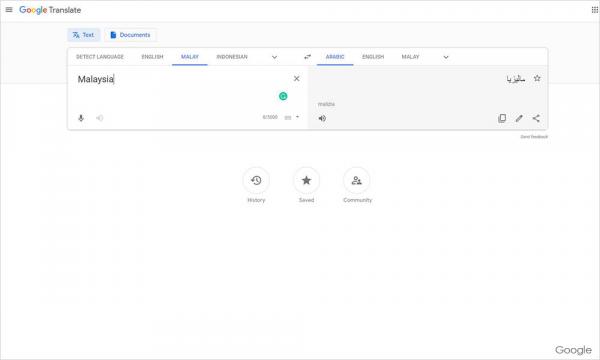
Task: Click the green Grammarly icon
Action: [283, 96]
